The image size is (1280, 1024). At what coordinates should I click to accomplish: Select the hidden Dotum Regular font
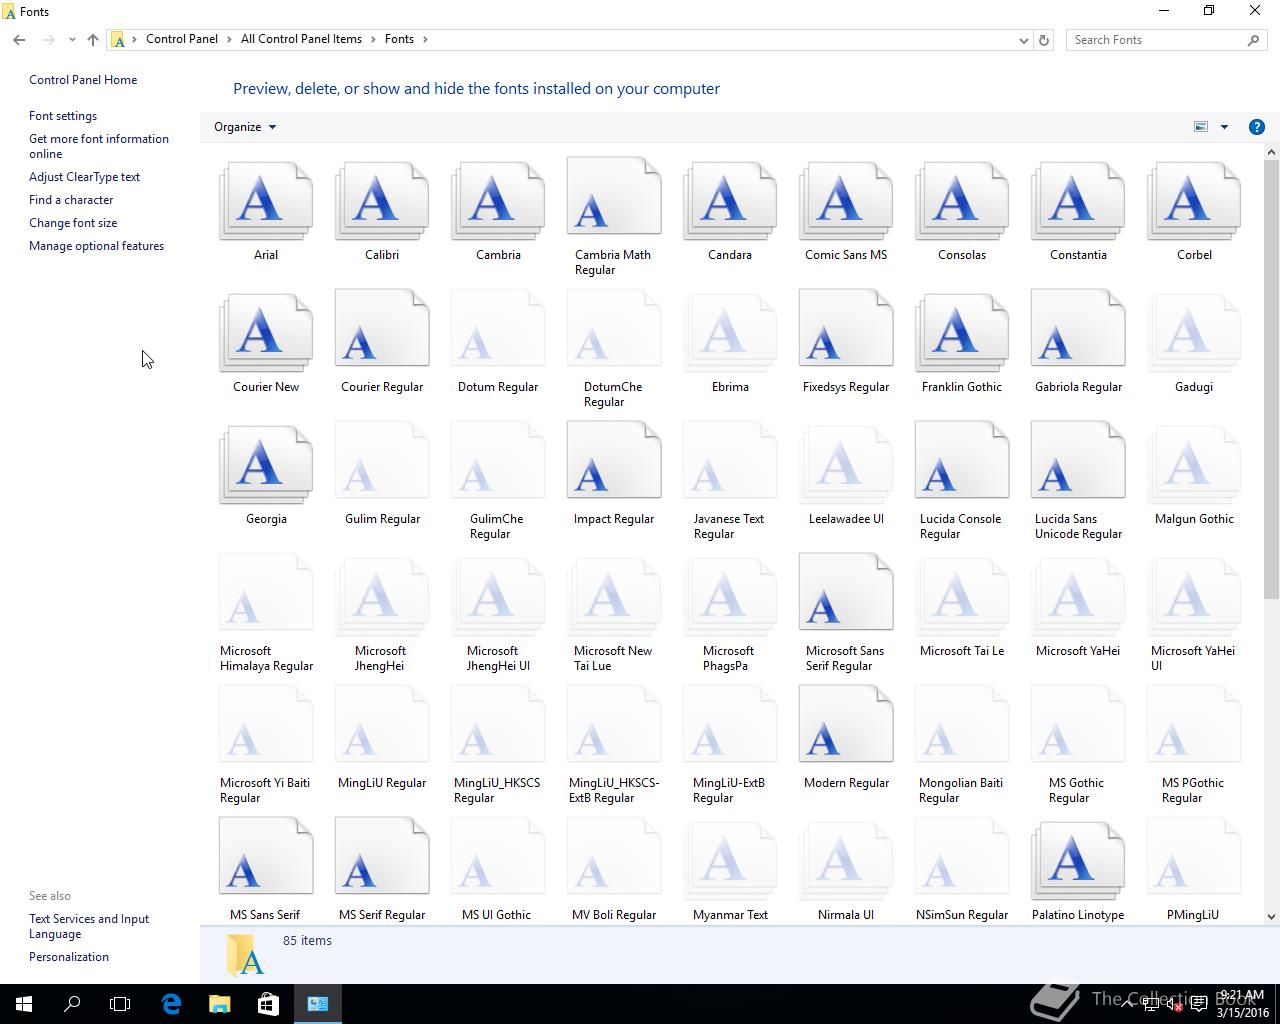coord(497,328)
